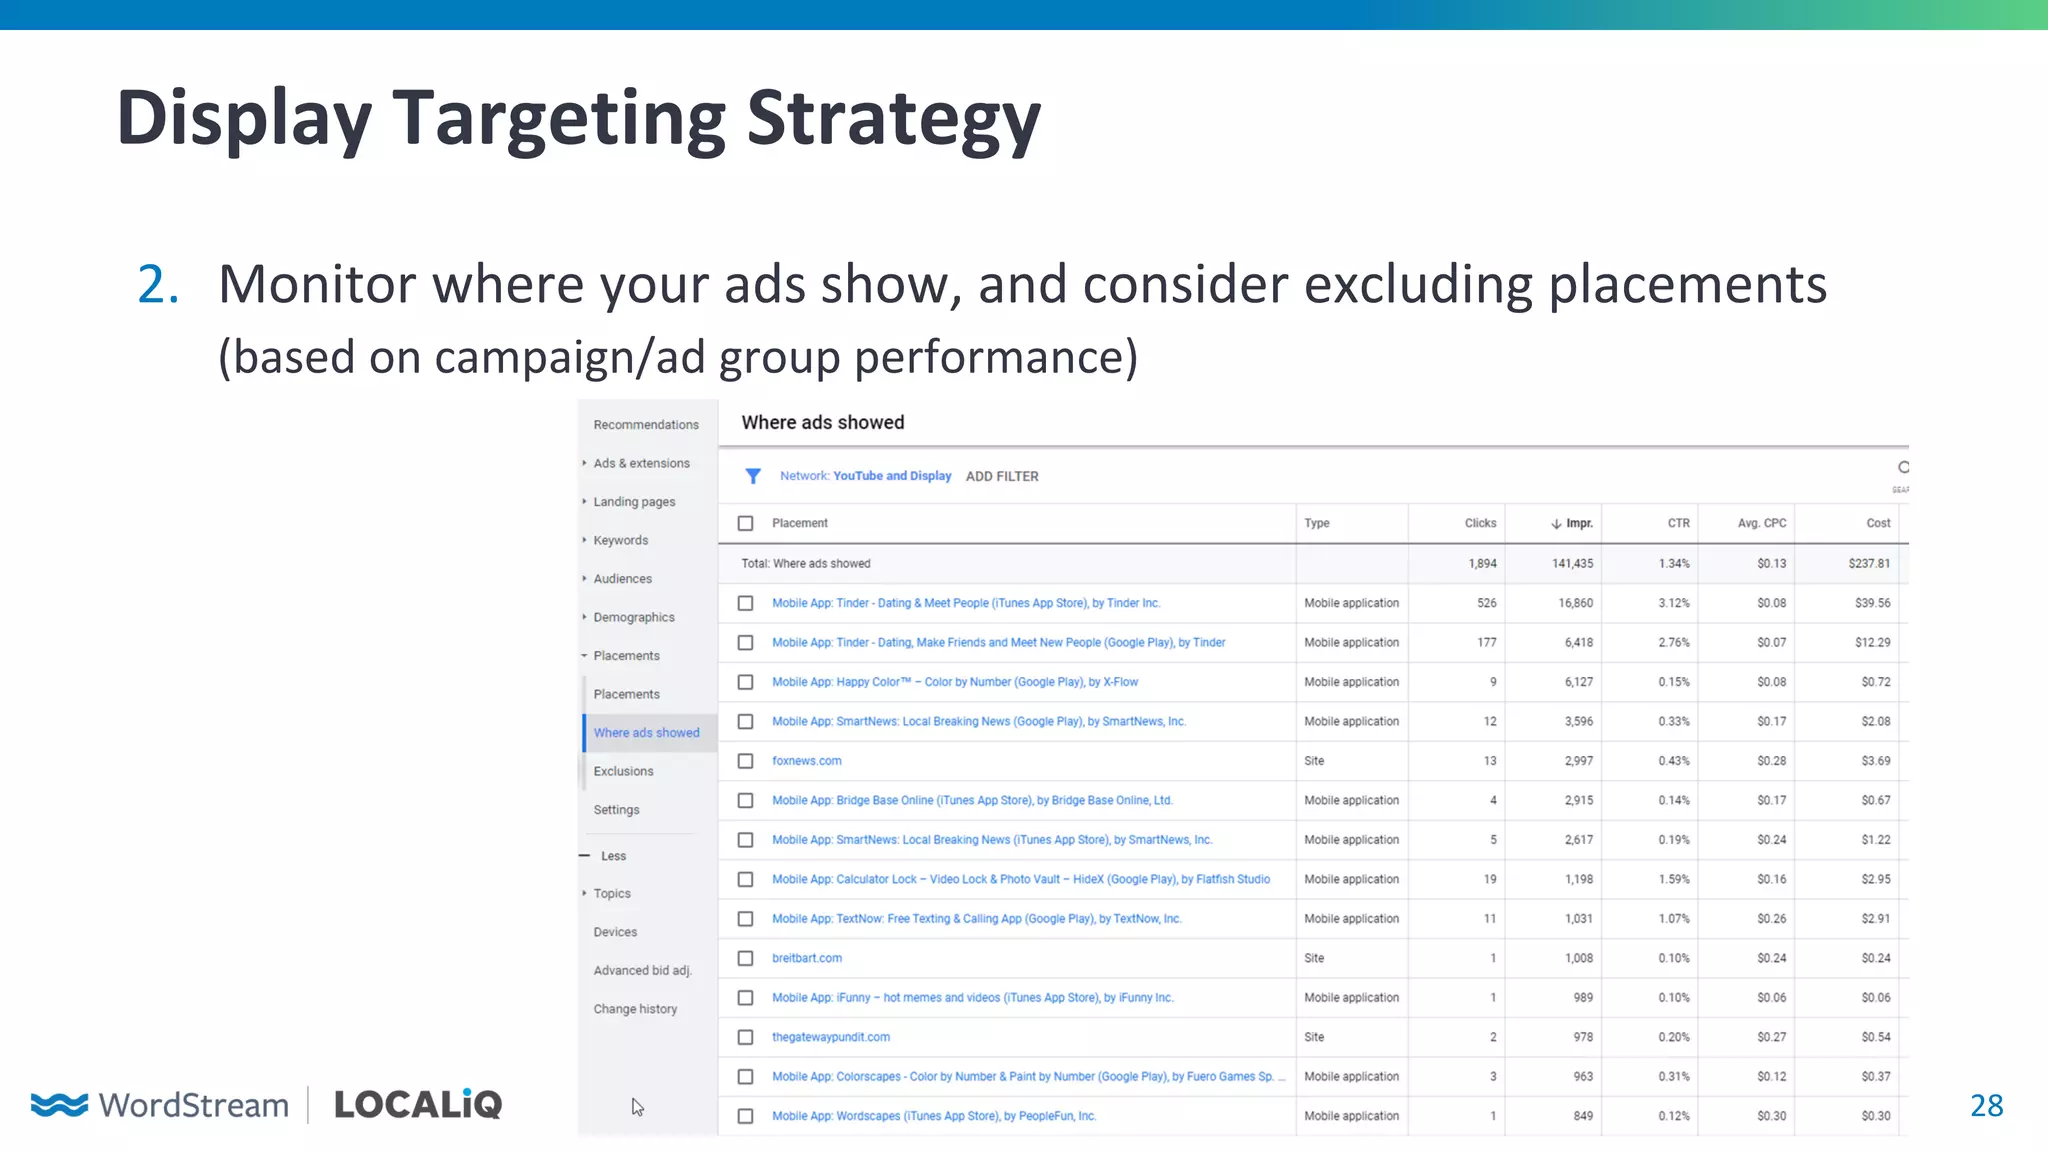Sort by the Type column header
The width and height of the screenshot is (2048, 1152).
[1317, 523]
